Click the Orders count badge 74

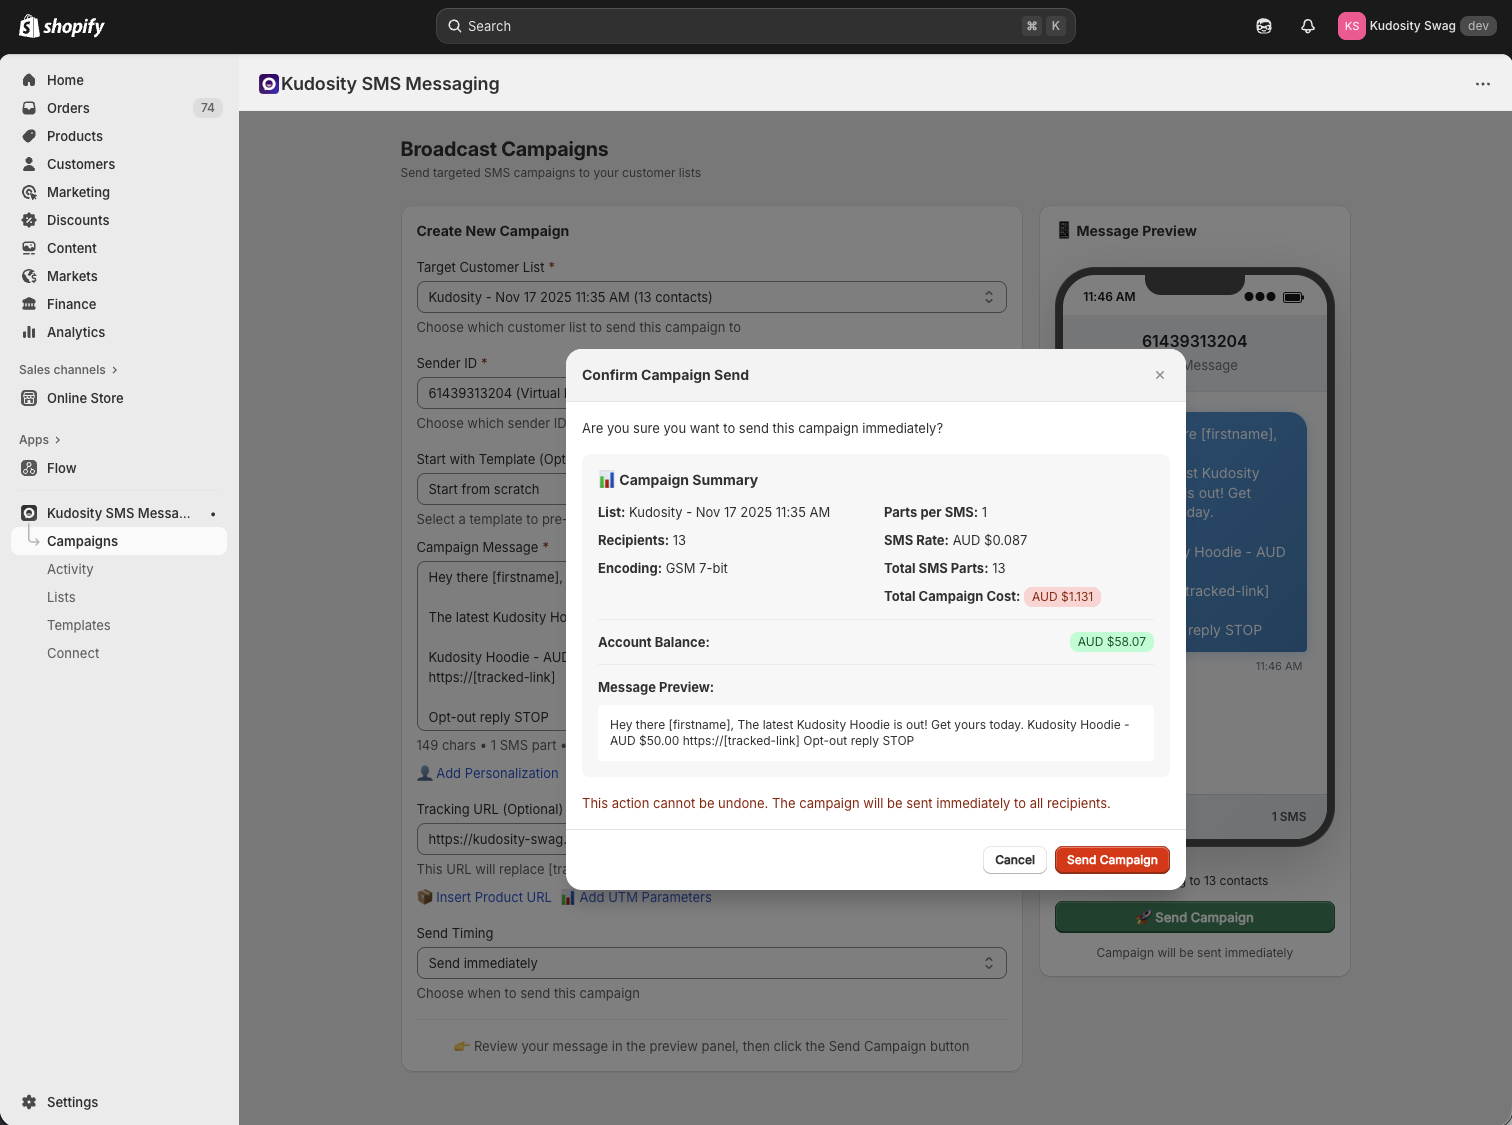[207, 108]
